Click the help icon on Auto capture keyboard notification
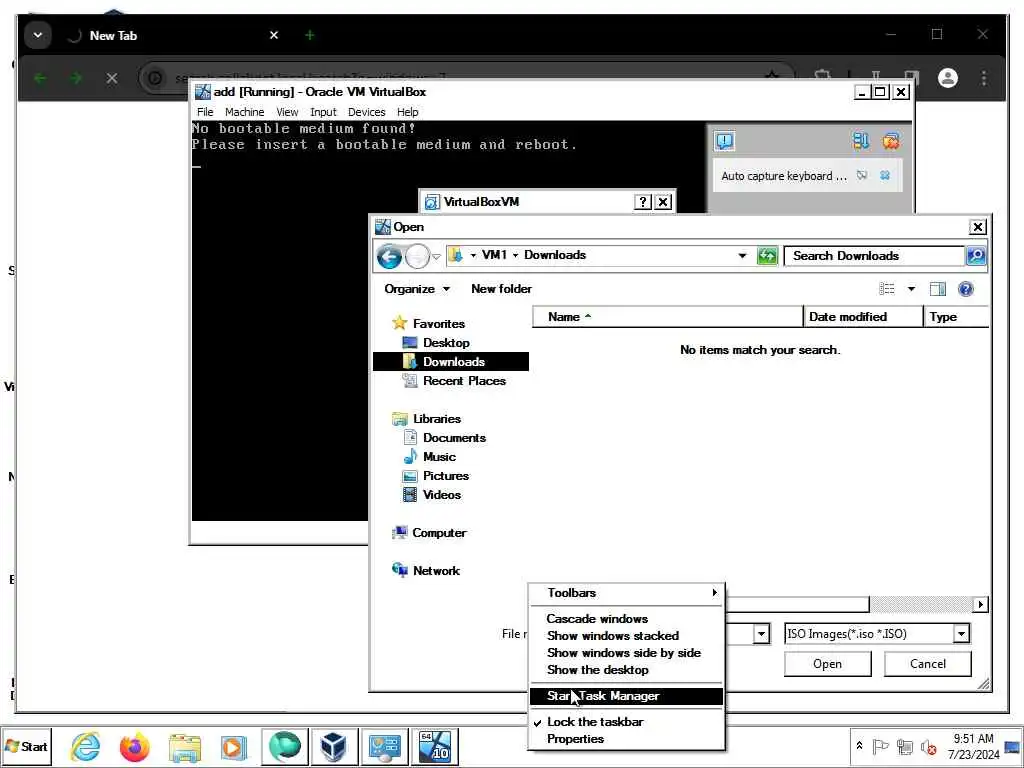Viewport: 1024px width, 768px height. (x=862, y=175)
